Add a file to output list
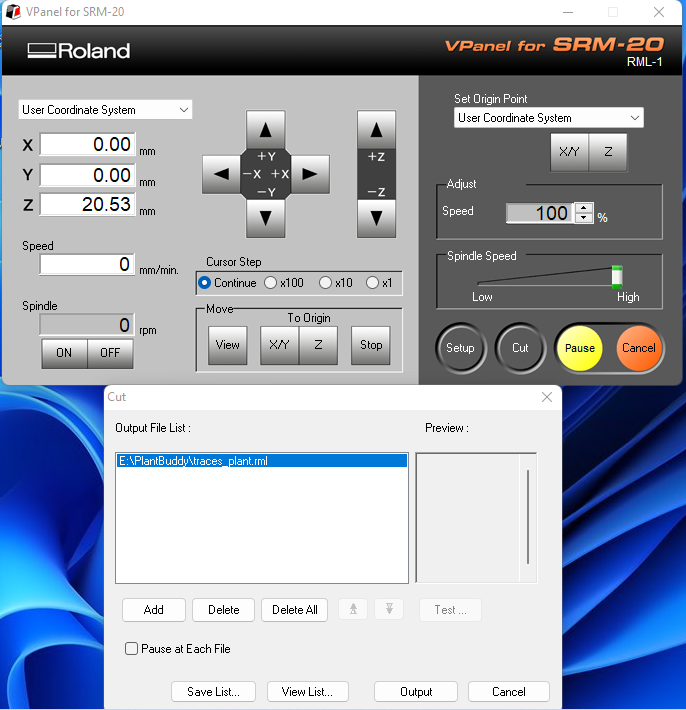The height and width of the screenshot is (710, 686). (154, 609)
